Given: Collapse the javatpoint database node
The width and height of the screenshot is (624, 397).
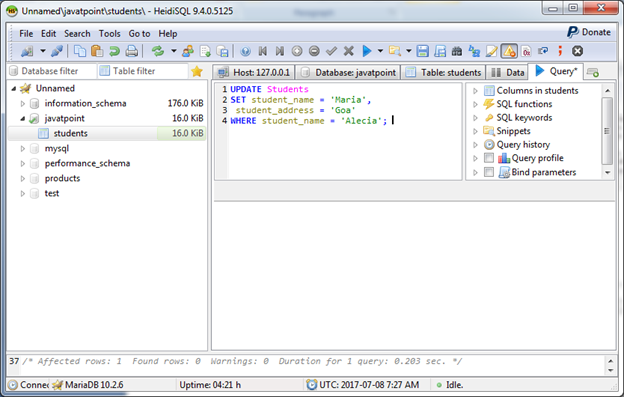Looking at the screenshot, I should [23, 119].
